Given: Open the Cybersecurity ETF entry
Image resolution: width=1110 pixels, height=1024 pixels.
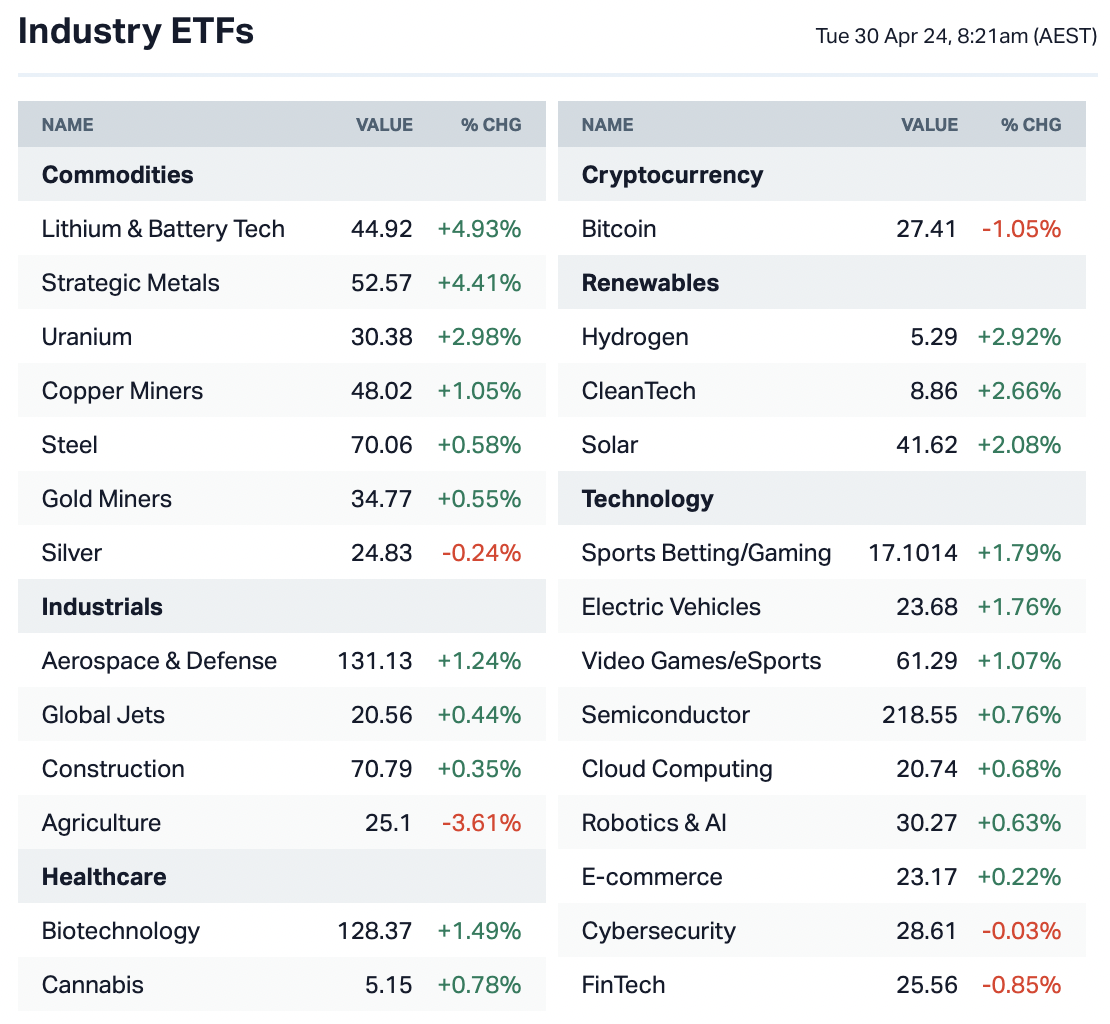Looking at the screenshot, I should [x=659, y=931].
